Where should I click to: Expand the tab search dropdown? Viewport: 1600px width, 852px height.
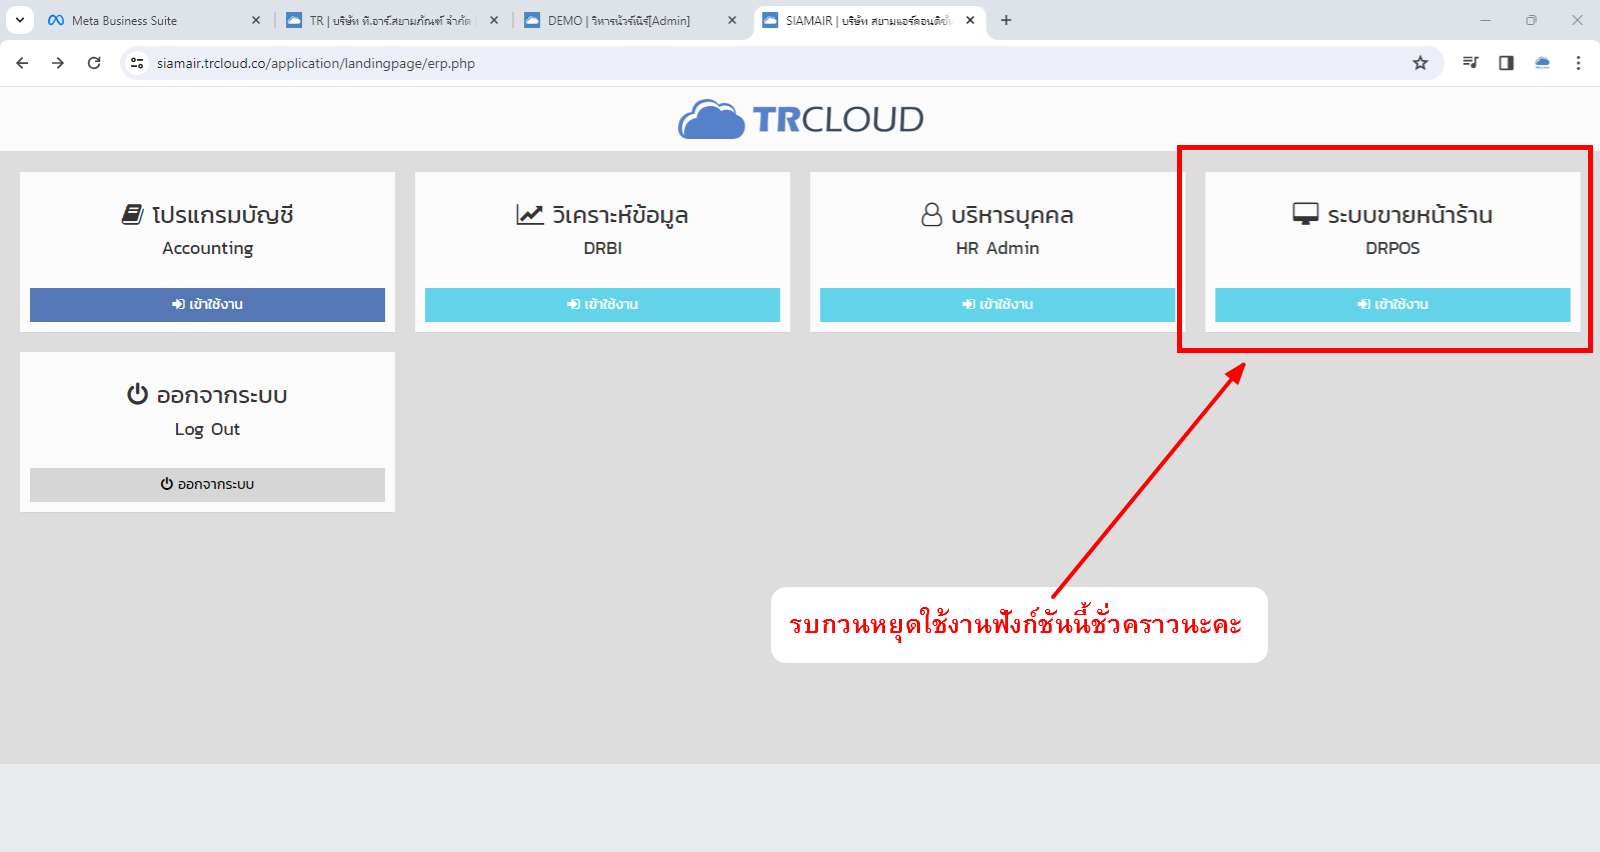pyautogui.click(x=19, y=20)
